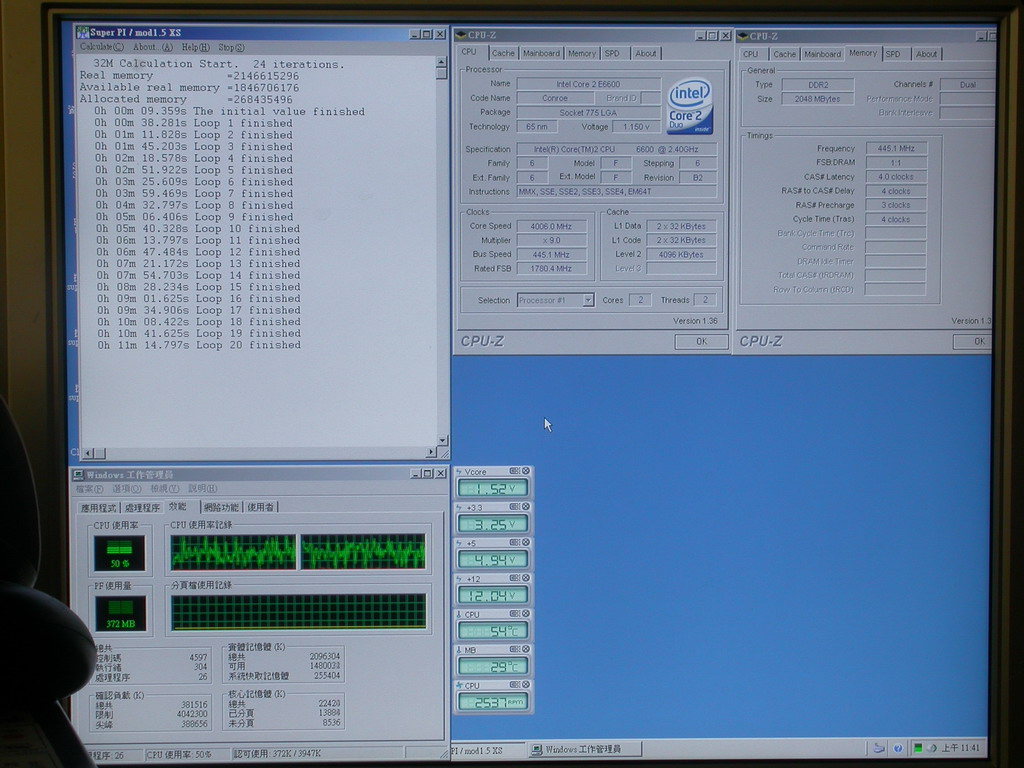1024x768 pixels.
Task: Click the tray icon left of the help icon
Action: click(x=879, y=748)
